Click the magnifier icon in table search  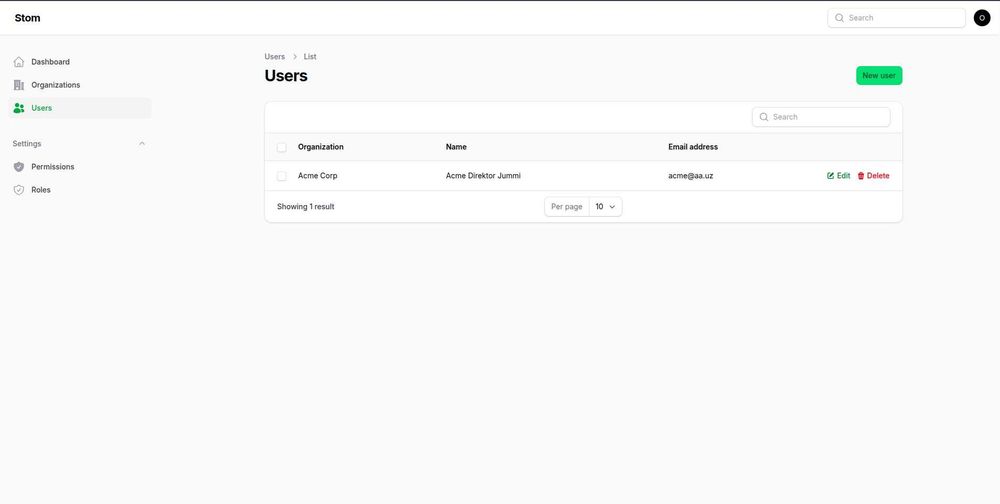(x=765, y=117)
